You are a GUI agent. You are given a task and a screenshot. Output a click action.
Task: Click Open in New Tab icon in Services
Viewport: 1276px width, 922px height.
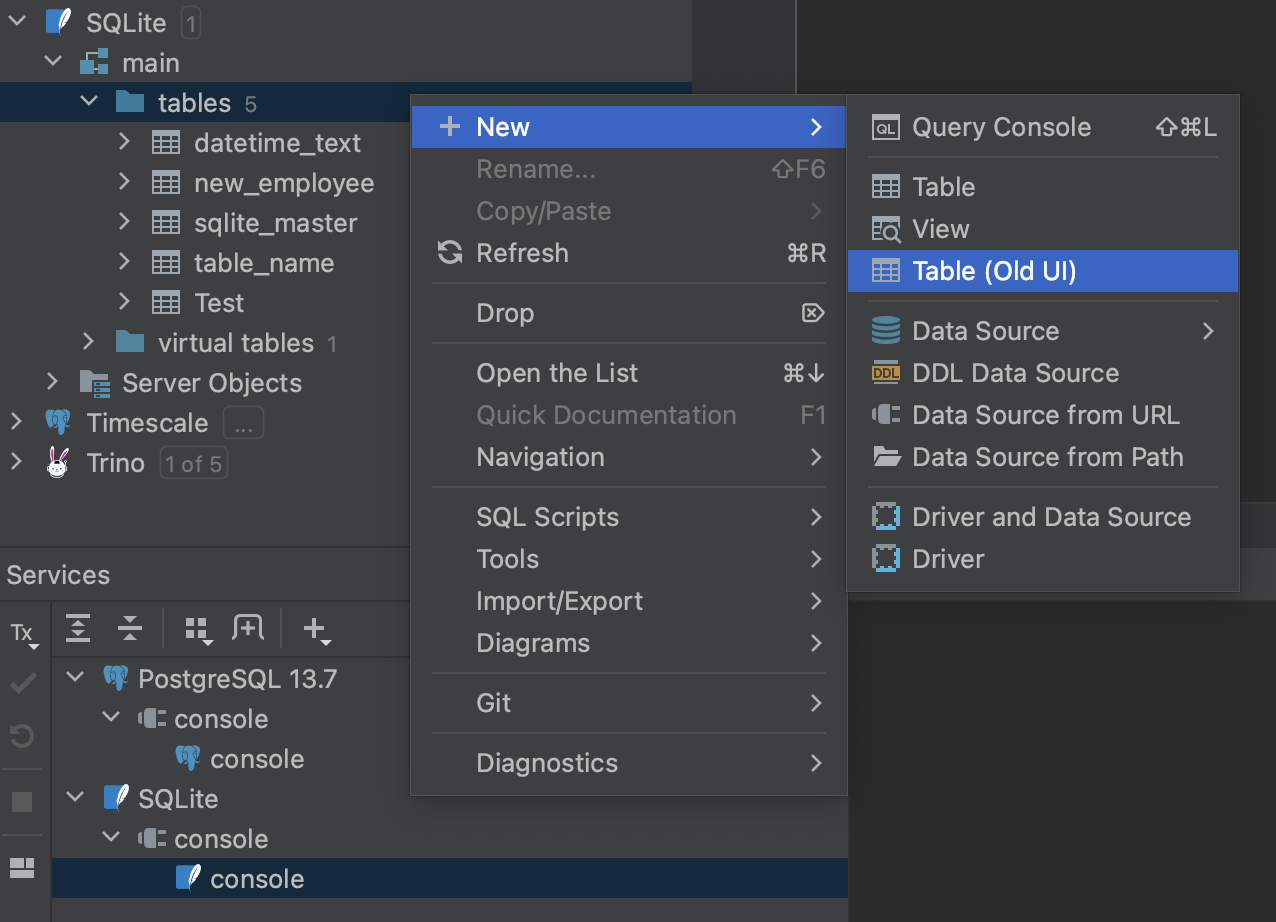248,628
